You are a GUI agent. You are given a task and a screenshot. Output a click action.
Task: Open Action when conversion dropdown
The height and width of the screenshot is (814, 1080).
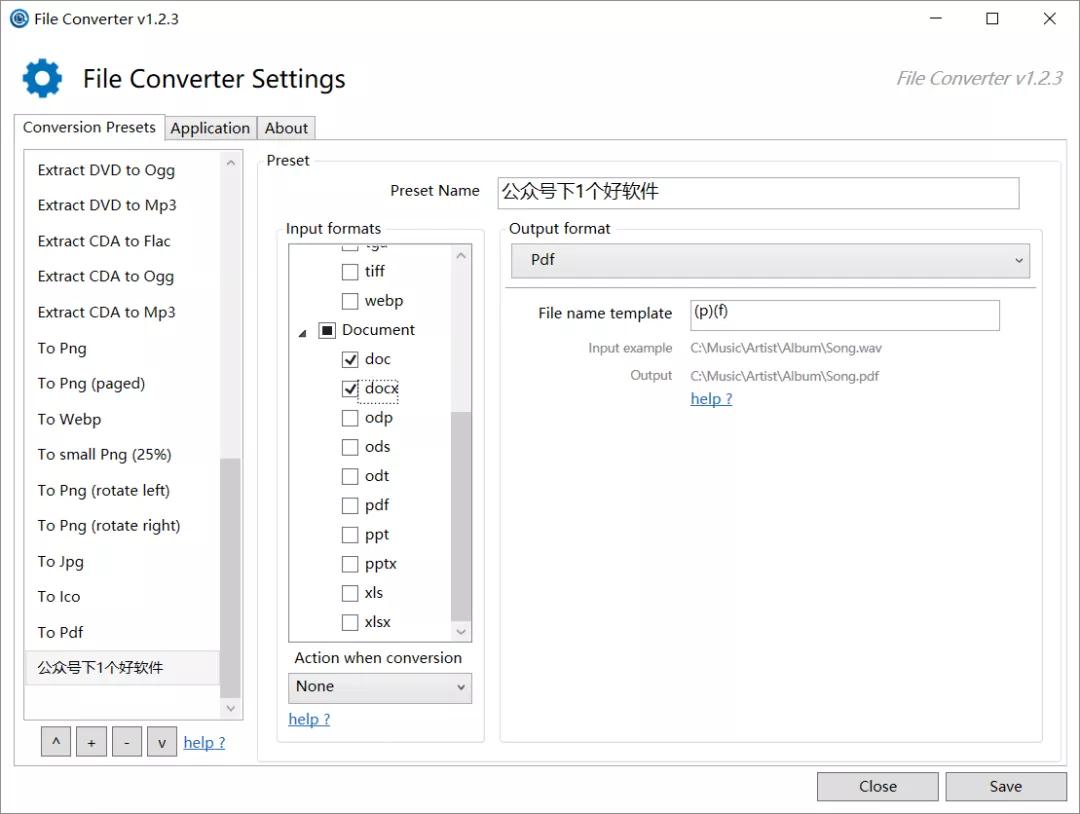(379, 687)
